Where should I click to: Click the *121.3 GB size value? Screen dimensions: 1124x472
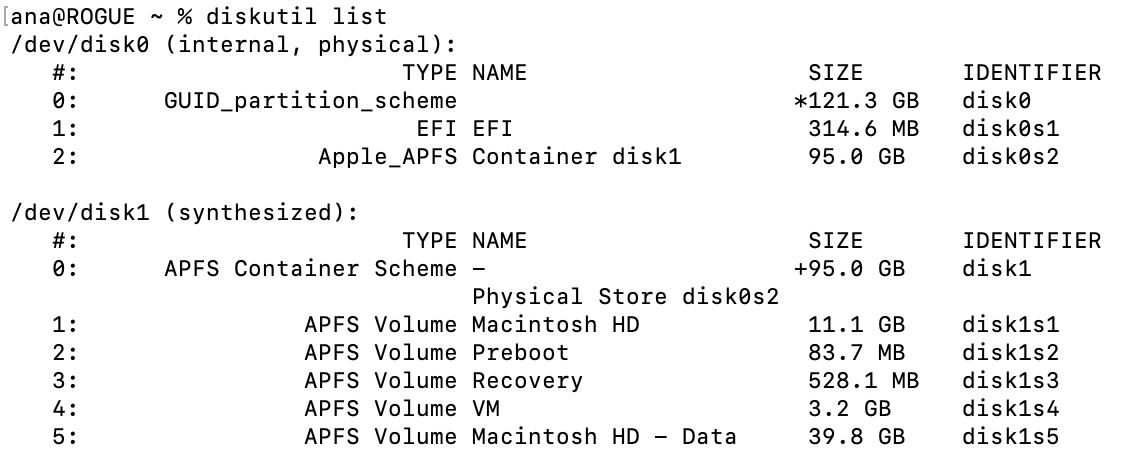[x=856, y=101]
